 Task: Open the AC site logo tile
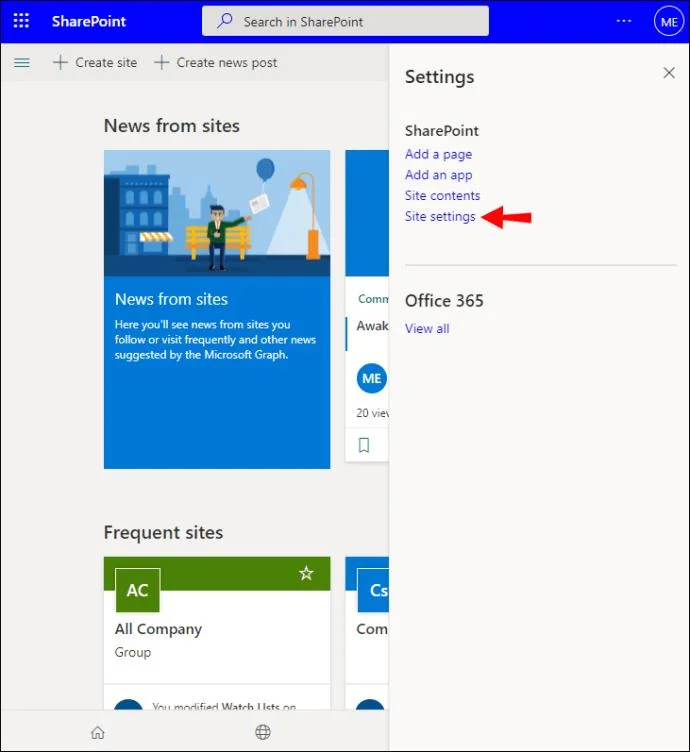coord(138,590)
